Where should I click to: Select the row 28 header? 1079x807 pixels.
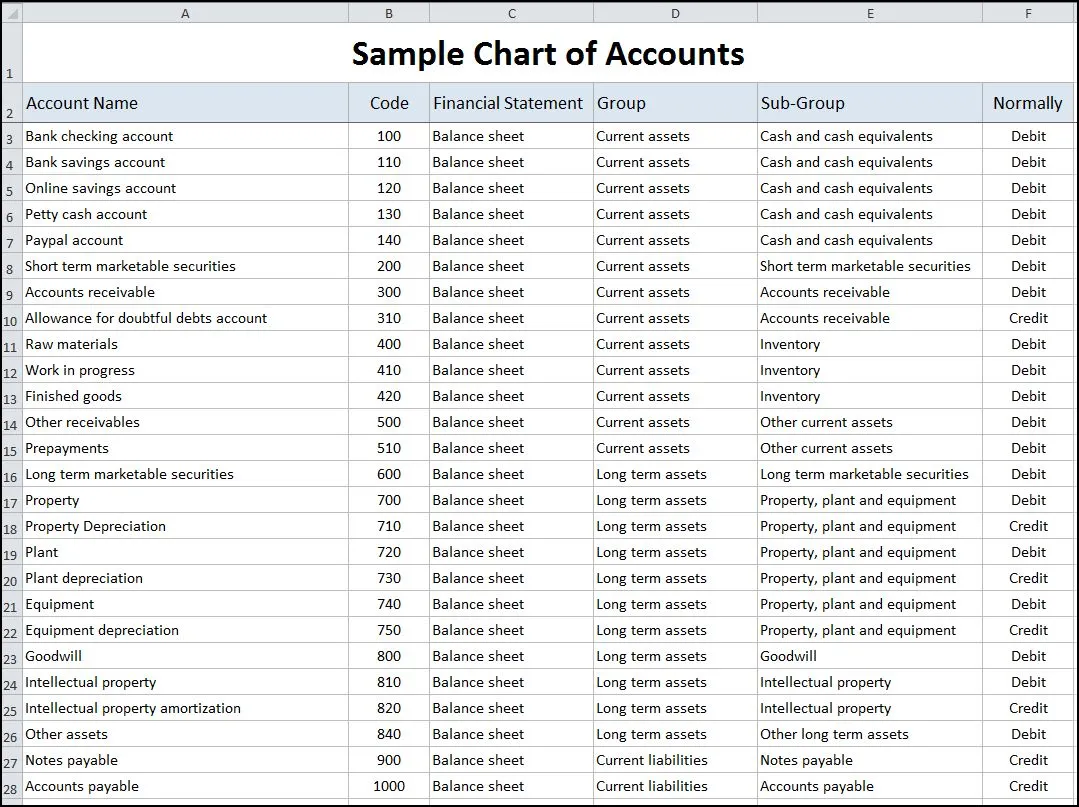pyautogui.click(x=11, y=787)
